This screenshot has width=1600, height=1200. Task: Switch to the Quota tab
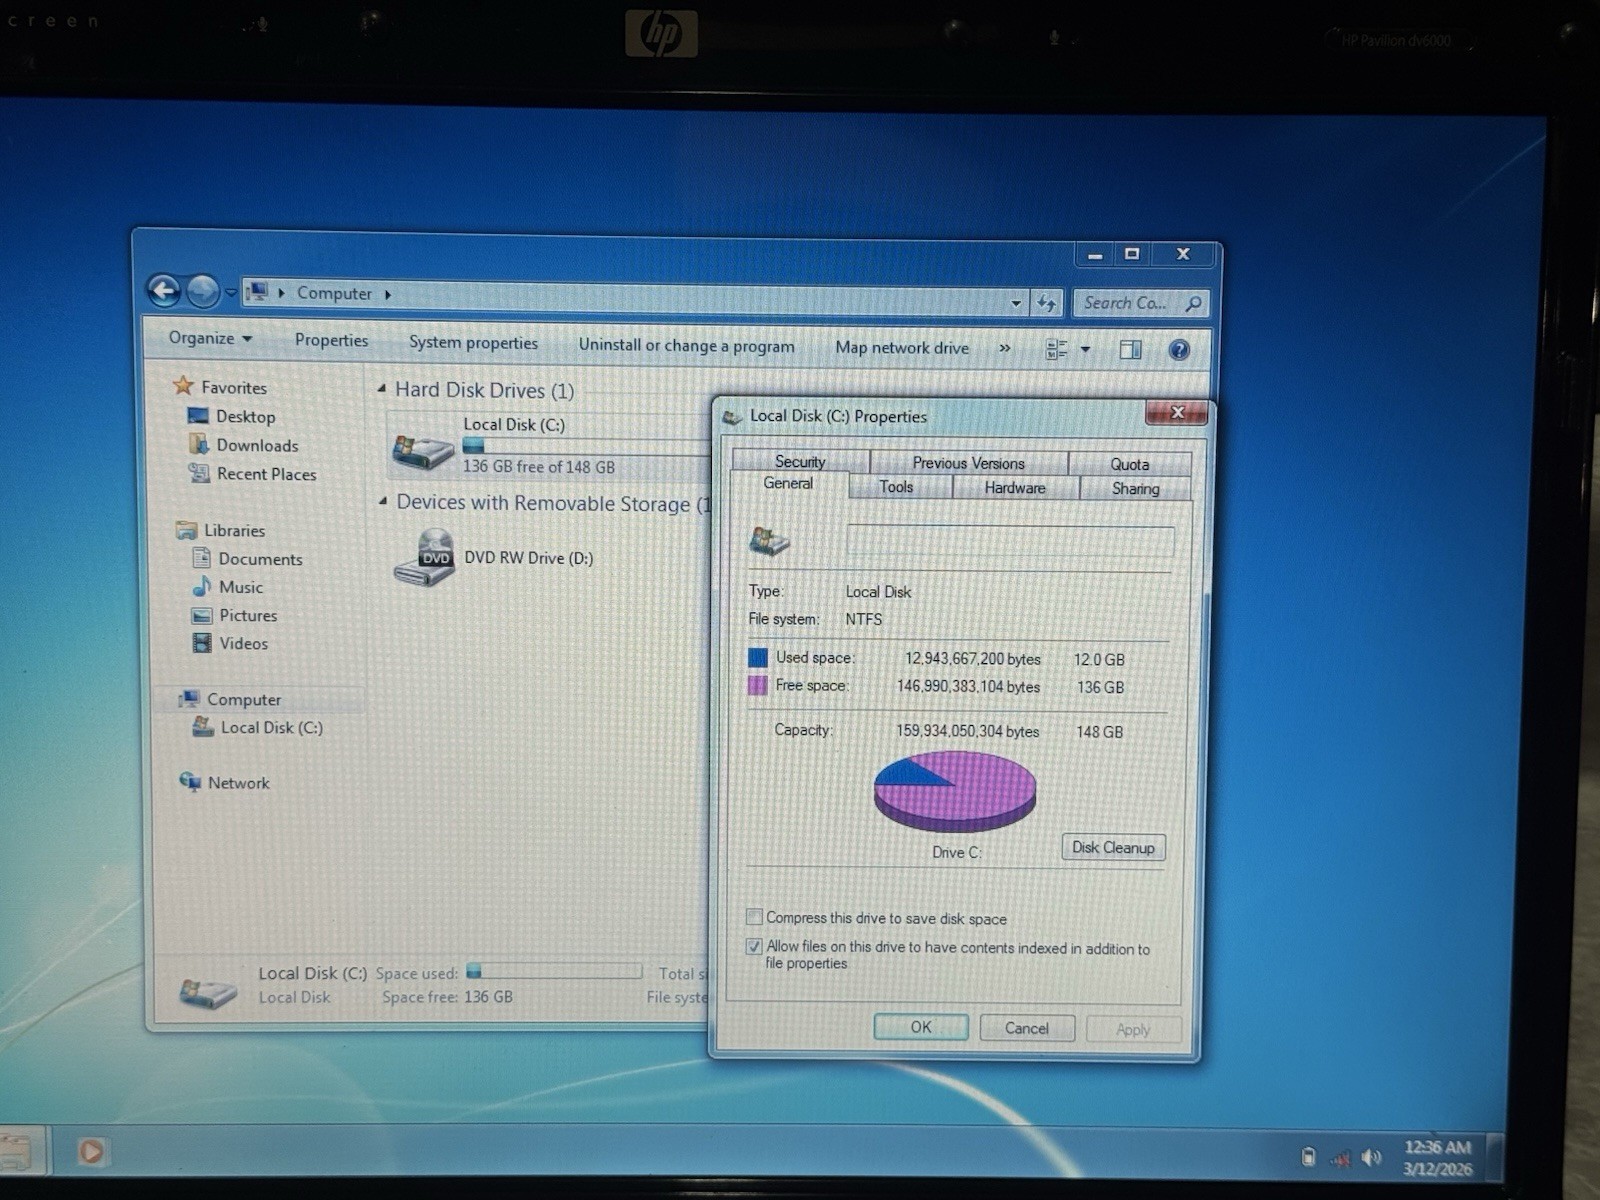pos(1129,464)
